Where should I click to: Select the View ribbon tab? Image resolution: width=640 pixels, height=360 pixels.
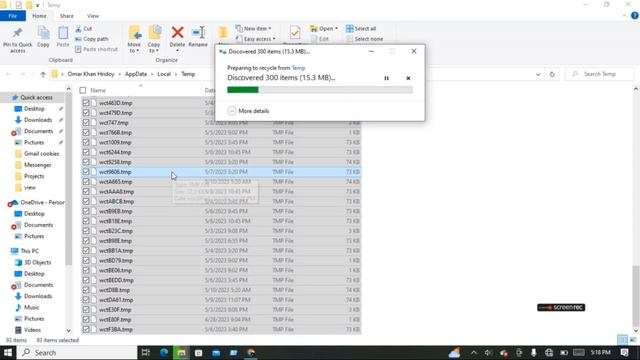(x=93, y=16)
